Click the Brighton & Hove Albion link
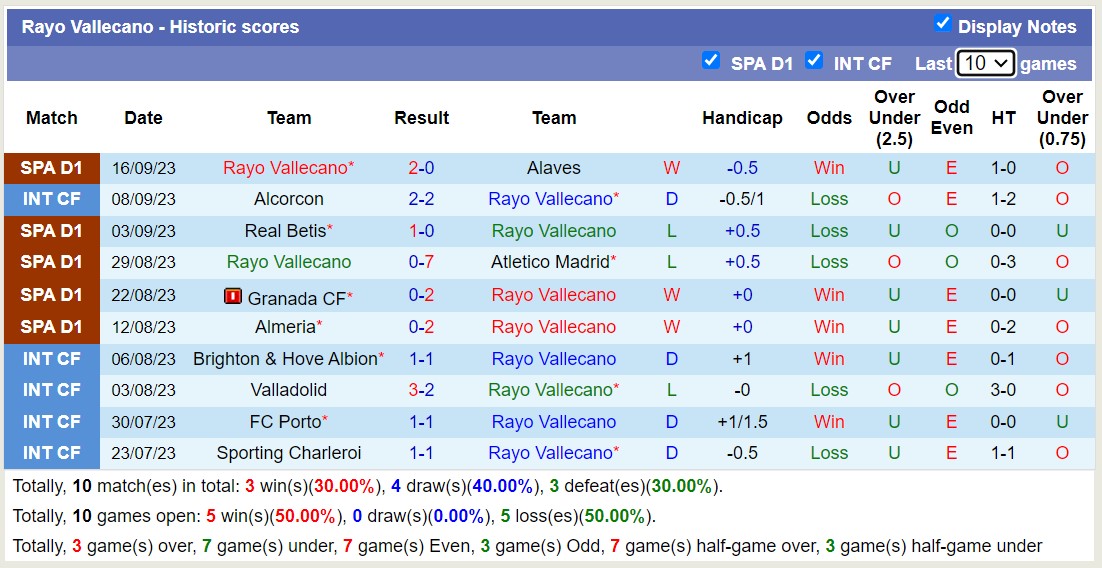The height and width of the screenshot is (568, 1102). tap(285, 358)
